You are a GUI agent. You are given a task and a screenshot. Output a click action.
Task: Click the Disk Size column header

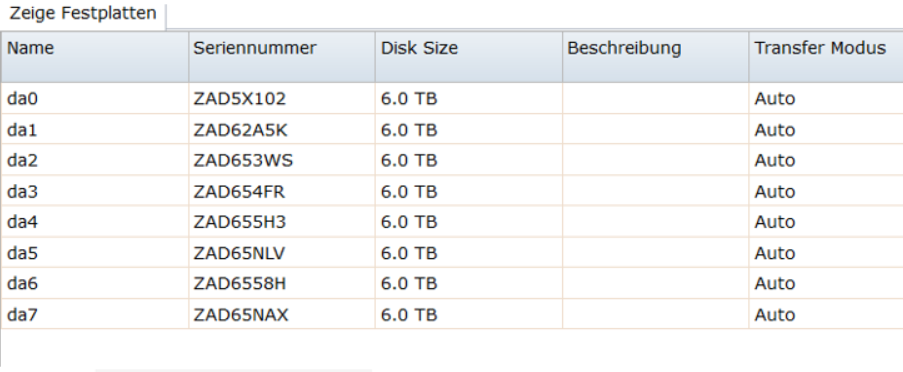[x=469, y=56]
